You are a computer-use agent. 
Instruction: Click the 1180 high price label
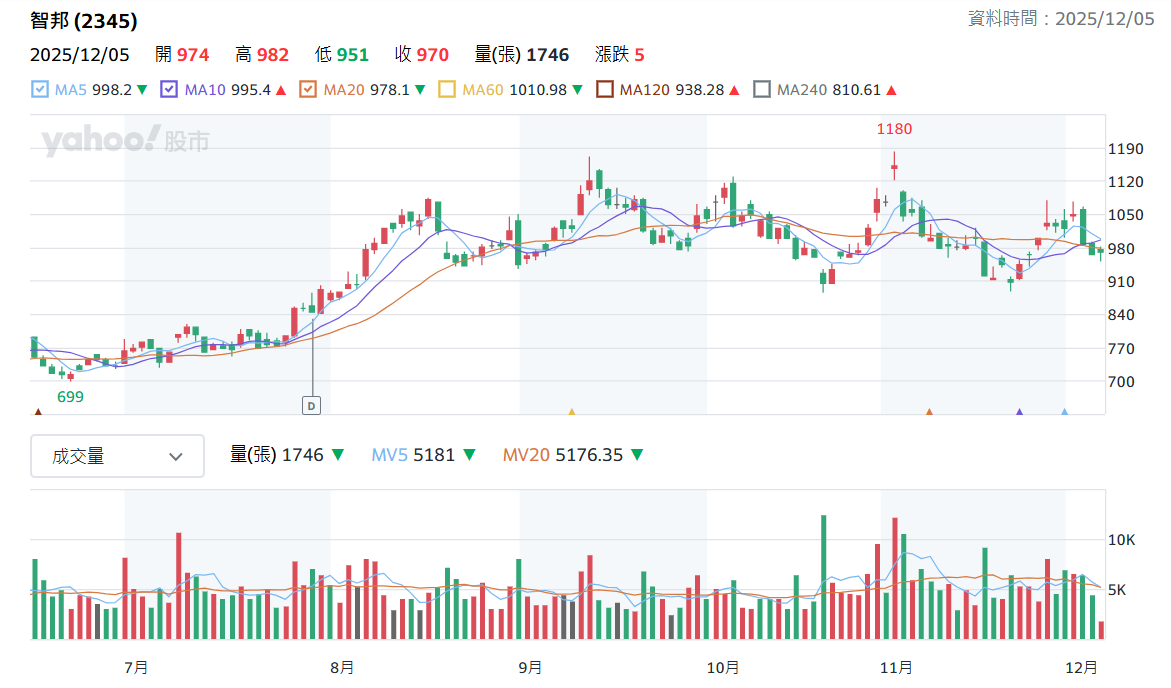click(x=894, y=129)
